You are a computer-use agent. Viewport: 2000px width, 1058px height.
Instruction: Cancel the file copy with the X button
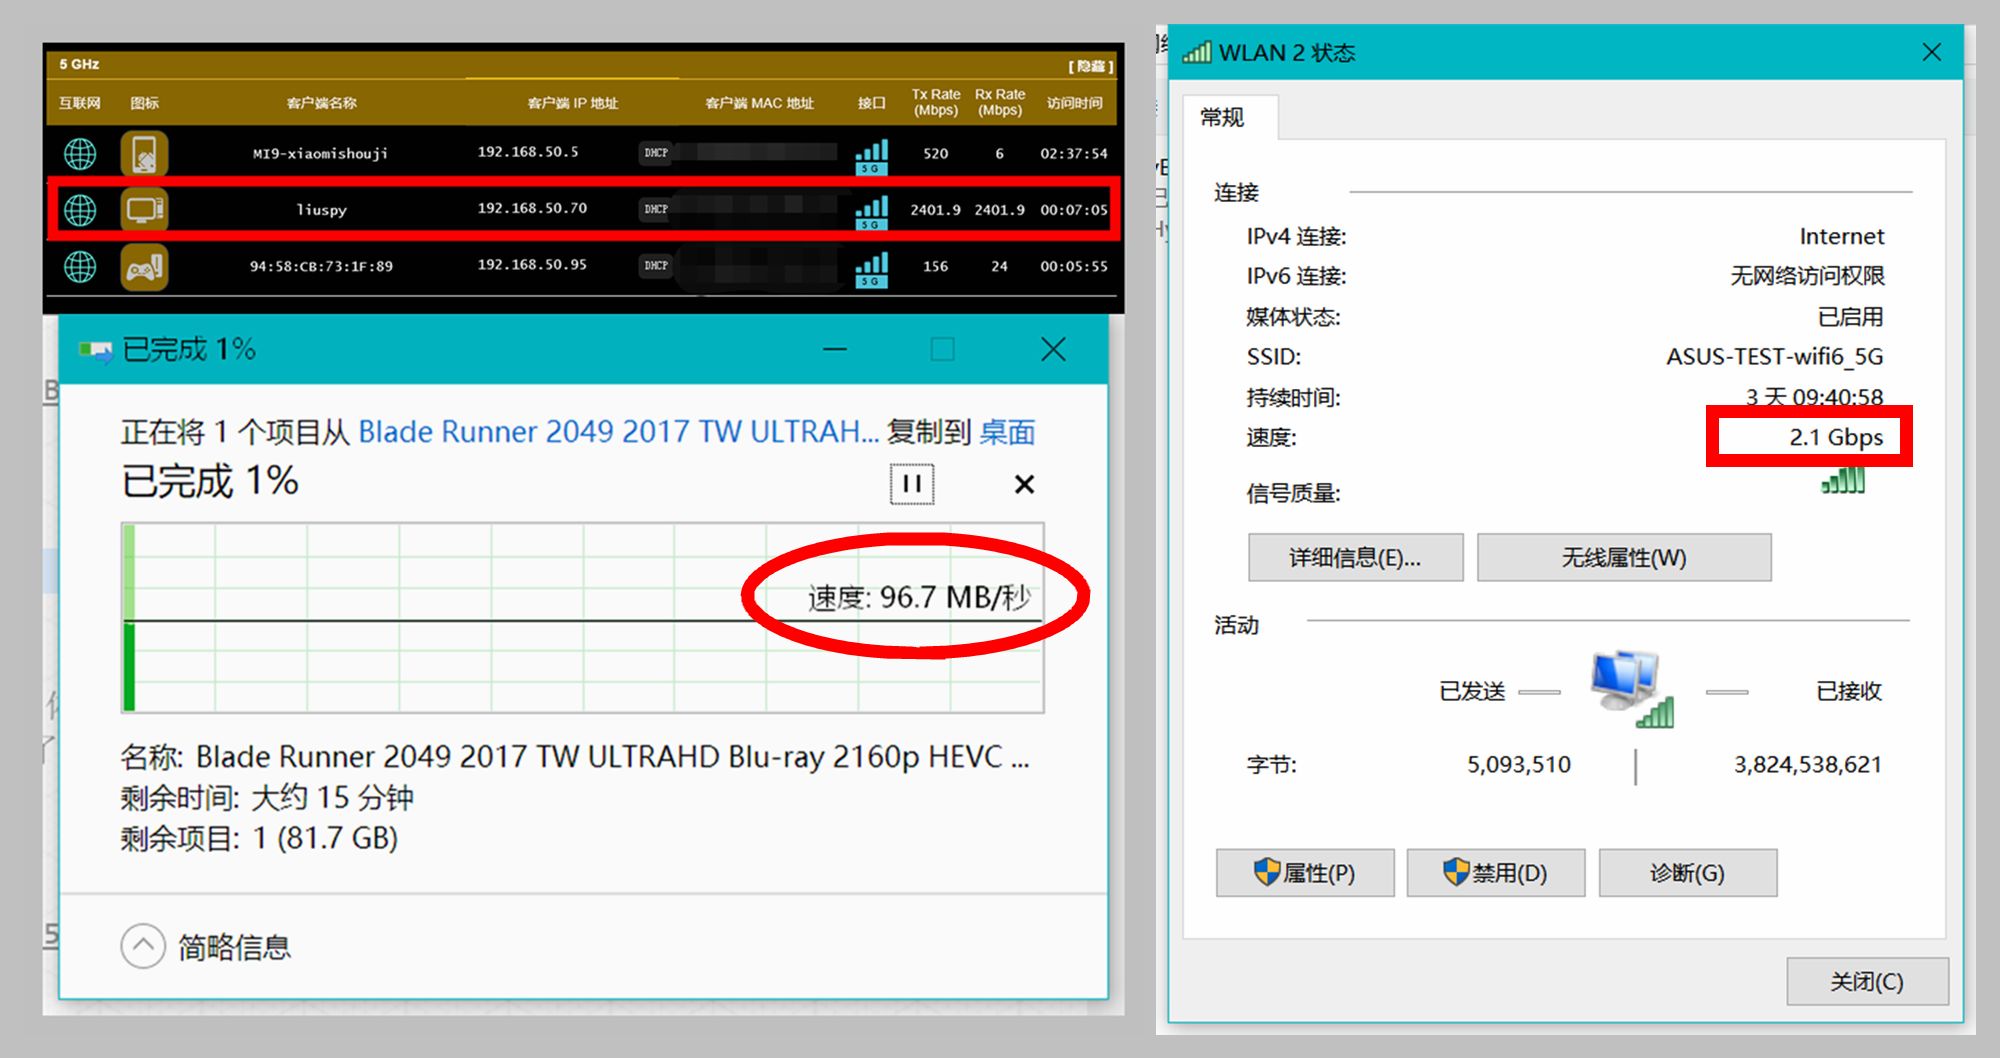(1024, 484)
